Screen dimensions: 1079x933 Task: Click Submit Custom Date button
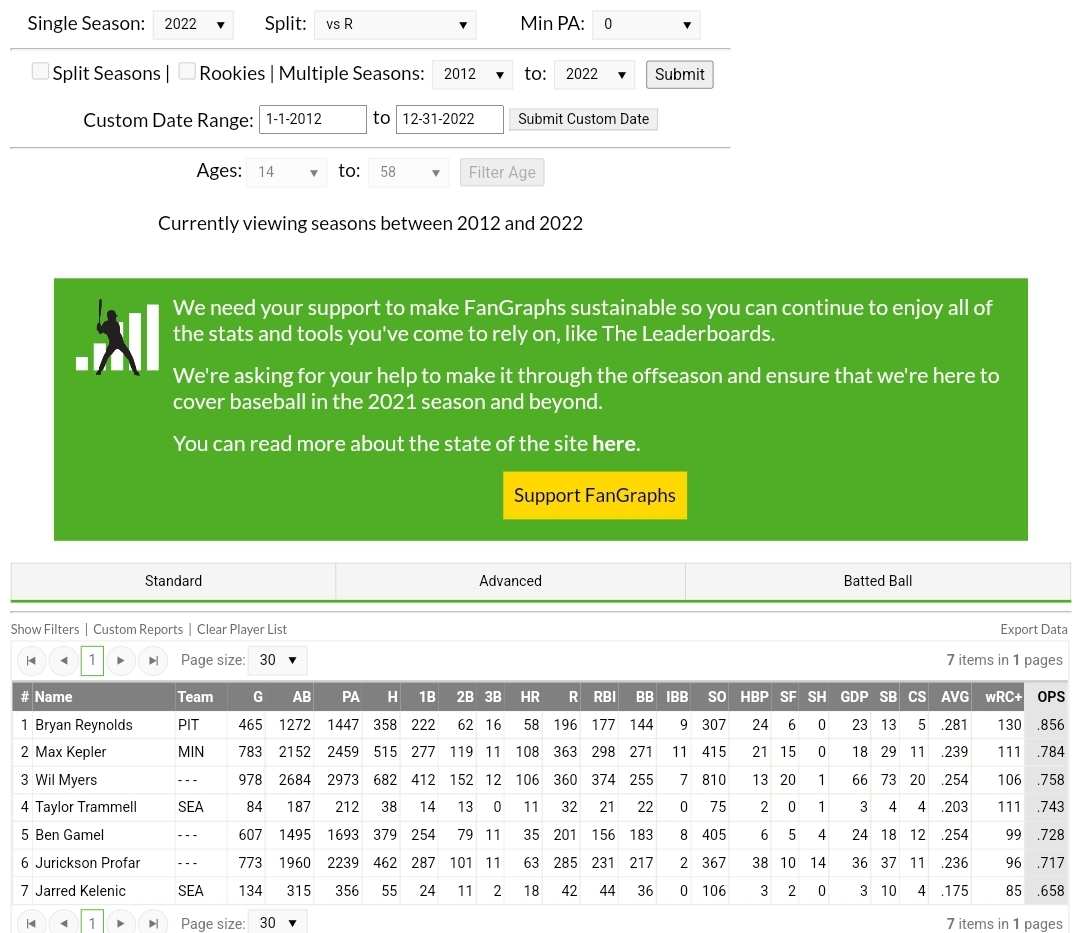(584, 119)
